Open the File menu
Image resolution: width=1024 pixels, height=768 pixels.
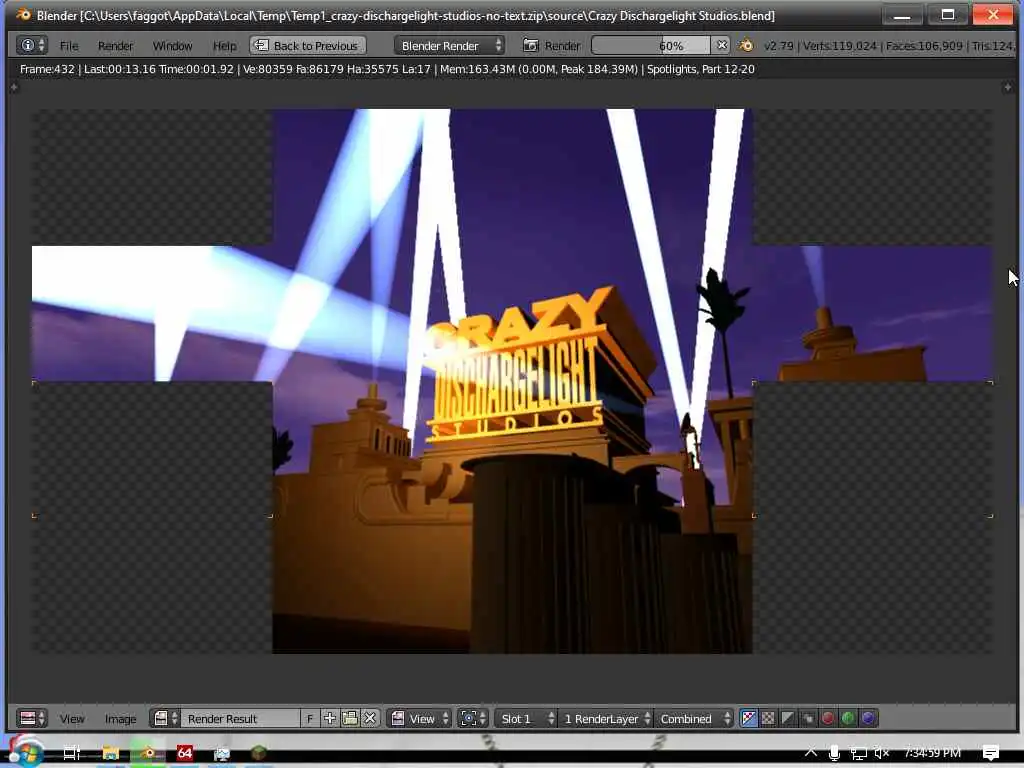point(69,46)
